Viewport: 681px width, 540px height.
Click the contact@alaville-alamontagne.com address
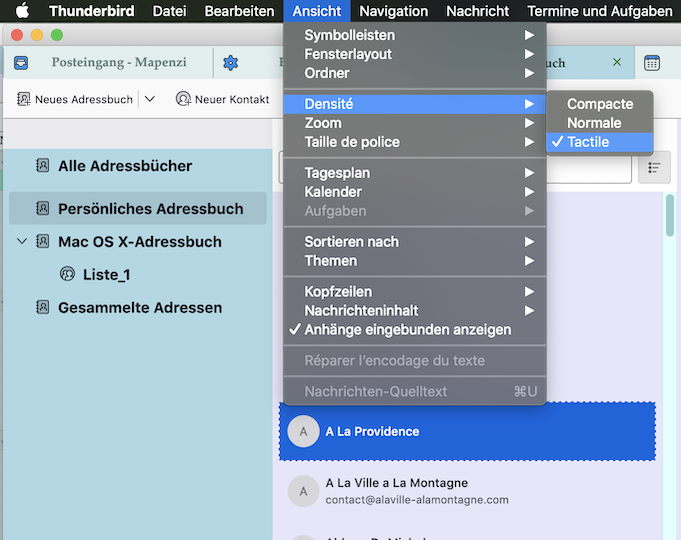pyautogui.click(x=417, y=500)
